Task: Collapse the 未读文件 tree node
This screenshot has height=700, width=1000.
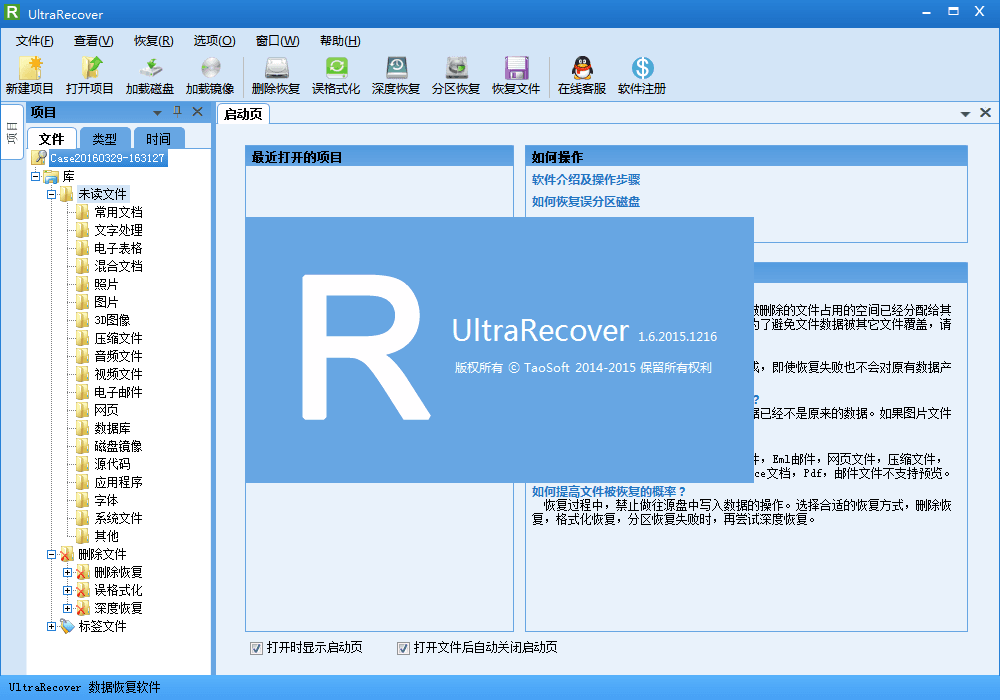Action: [52, 194]
